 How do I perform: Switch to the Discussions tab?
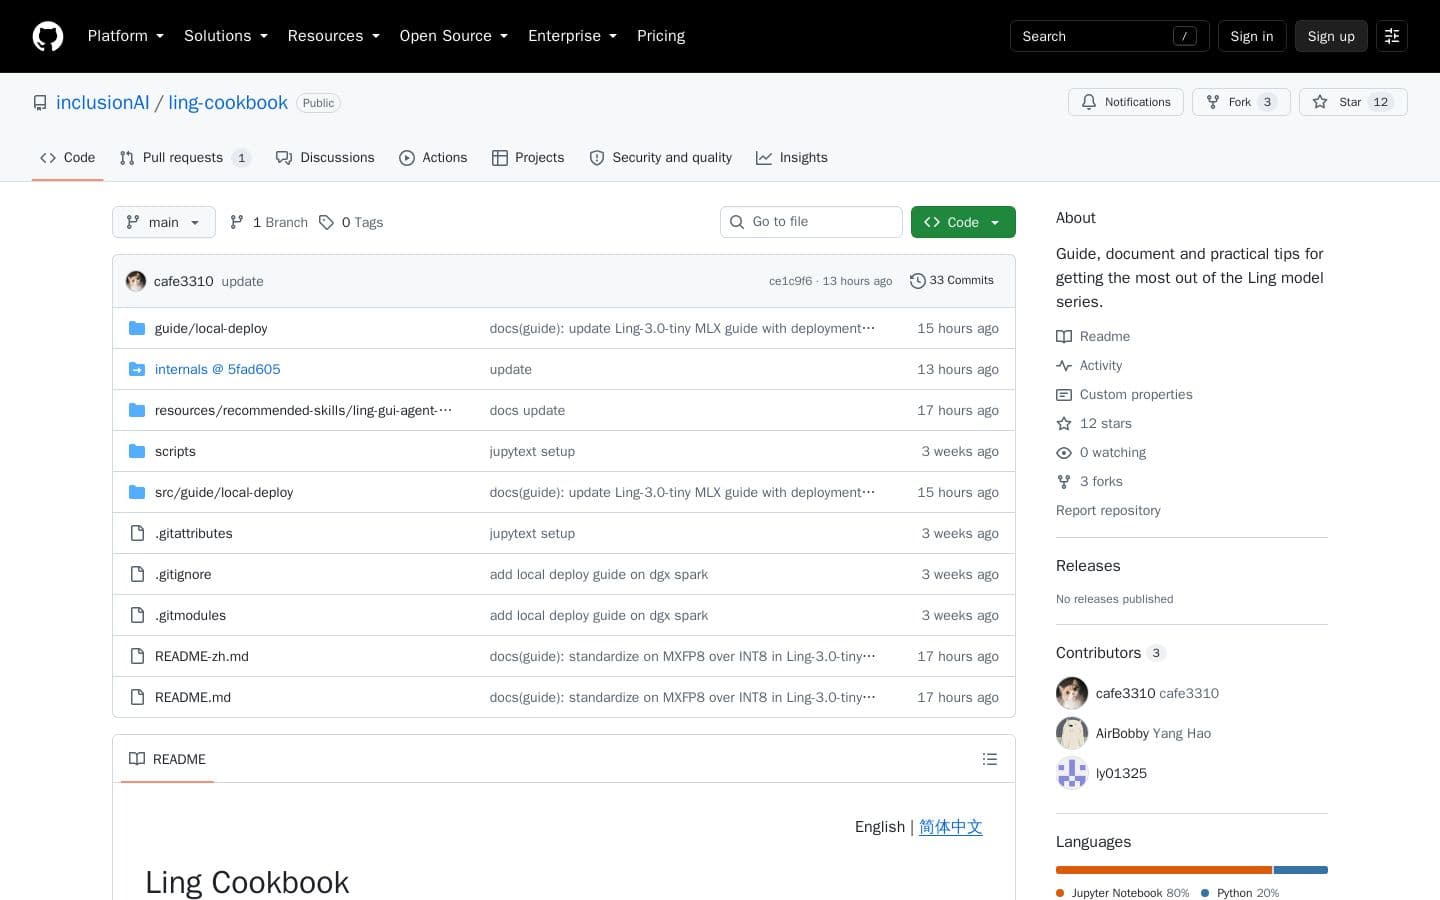(x=325, y=157)
